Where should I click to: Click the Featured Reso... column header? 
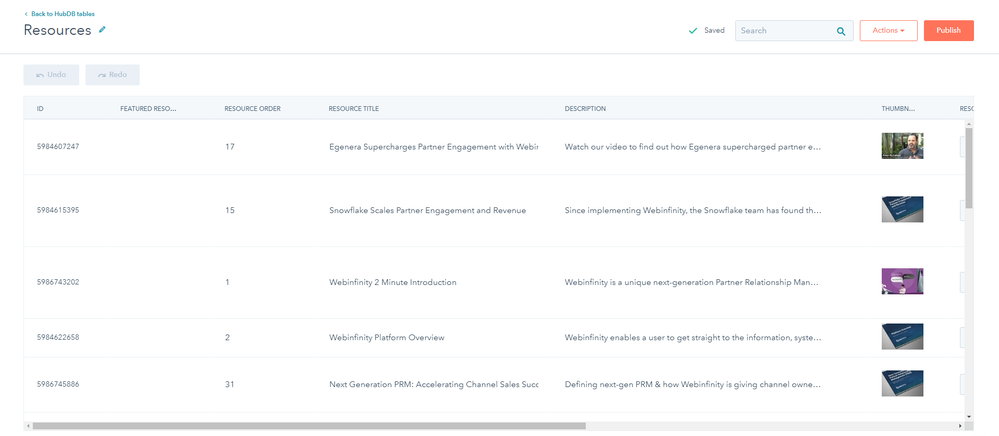(x=148, y=108)
